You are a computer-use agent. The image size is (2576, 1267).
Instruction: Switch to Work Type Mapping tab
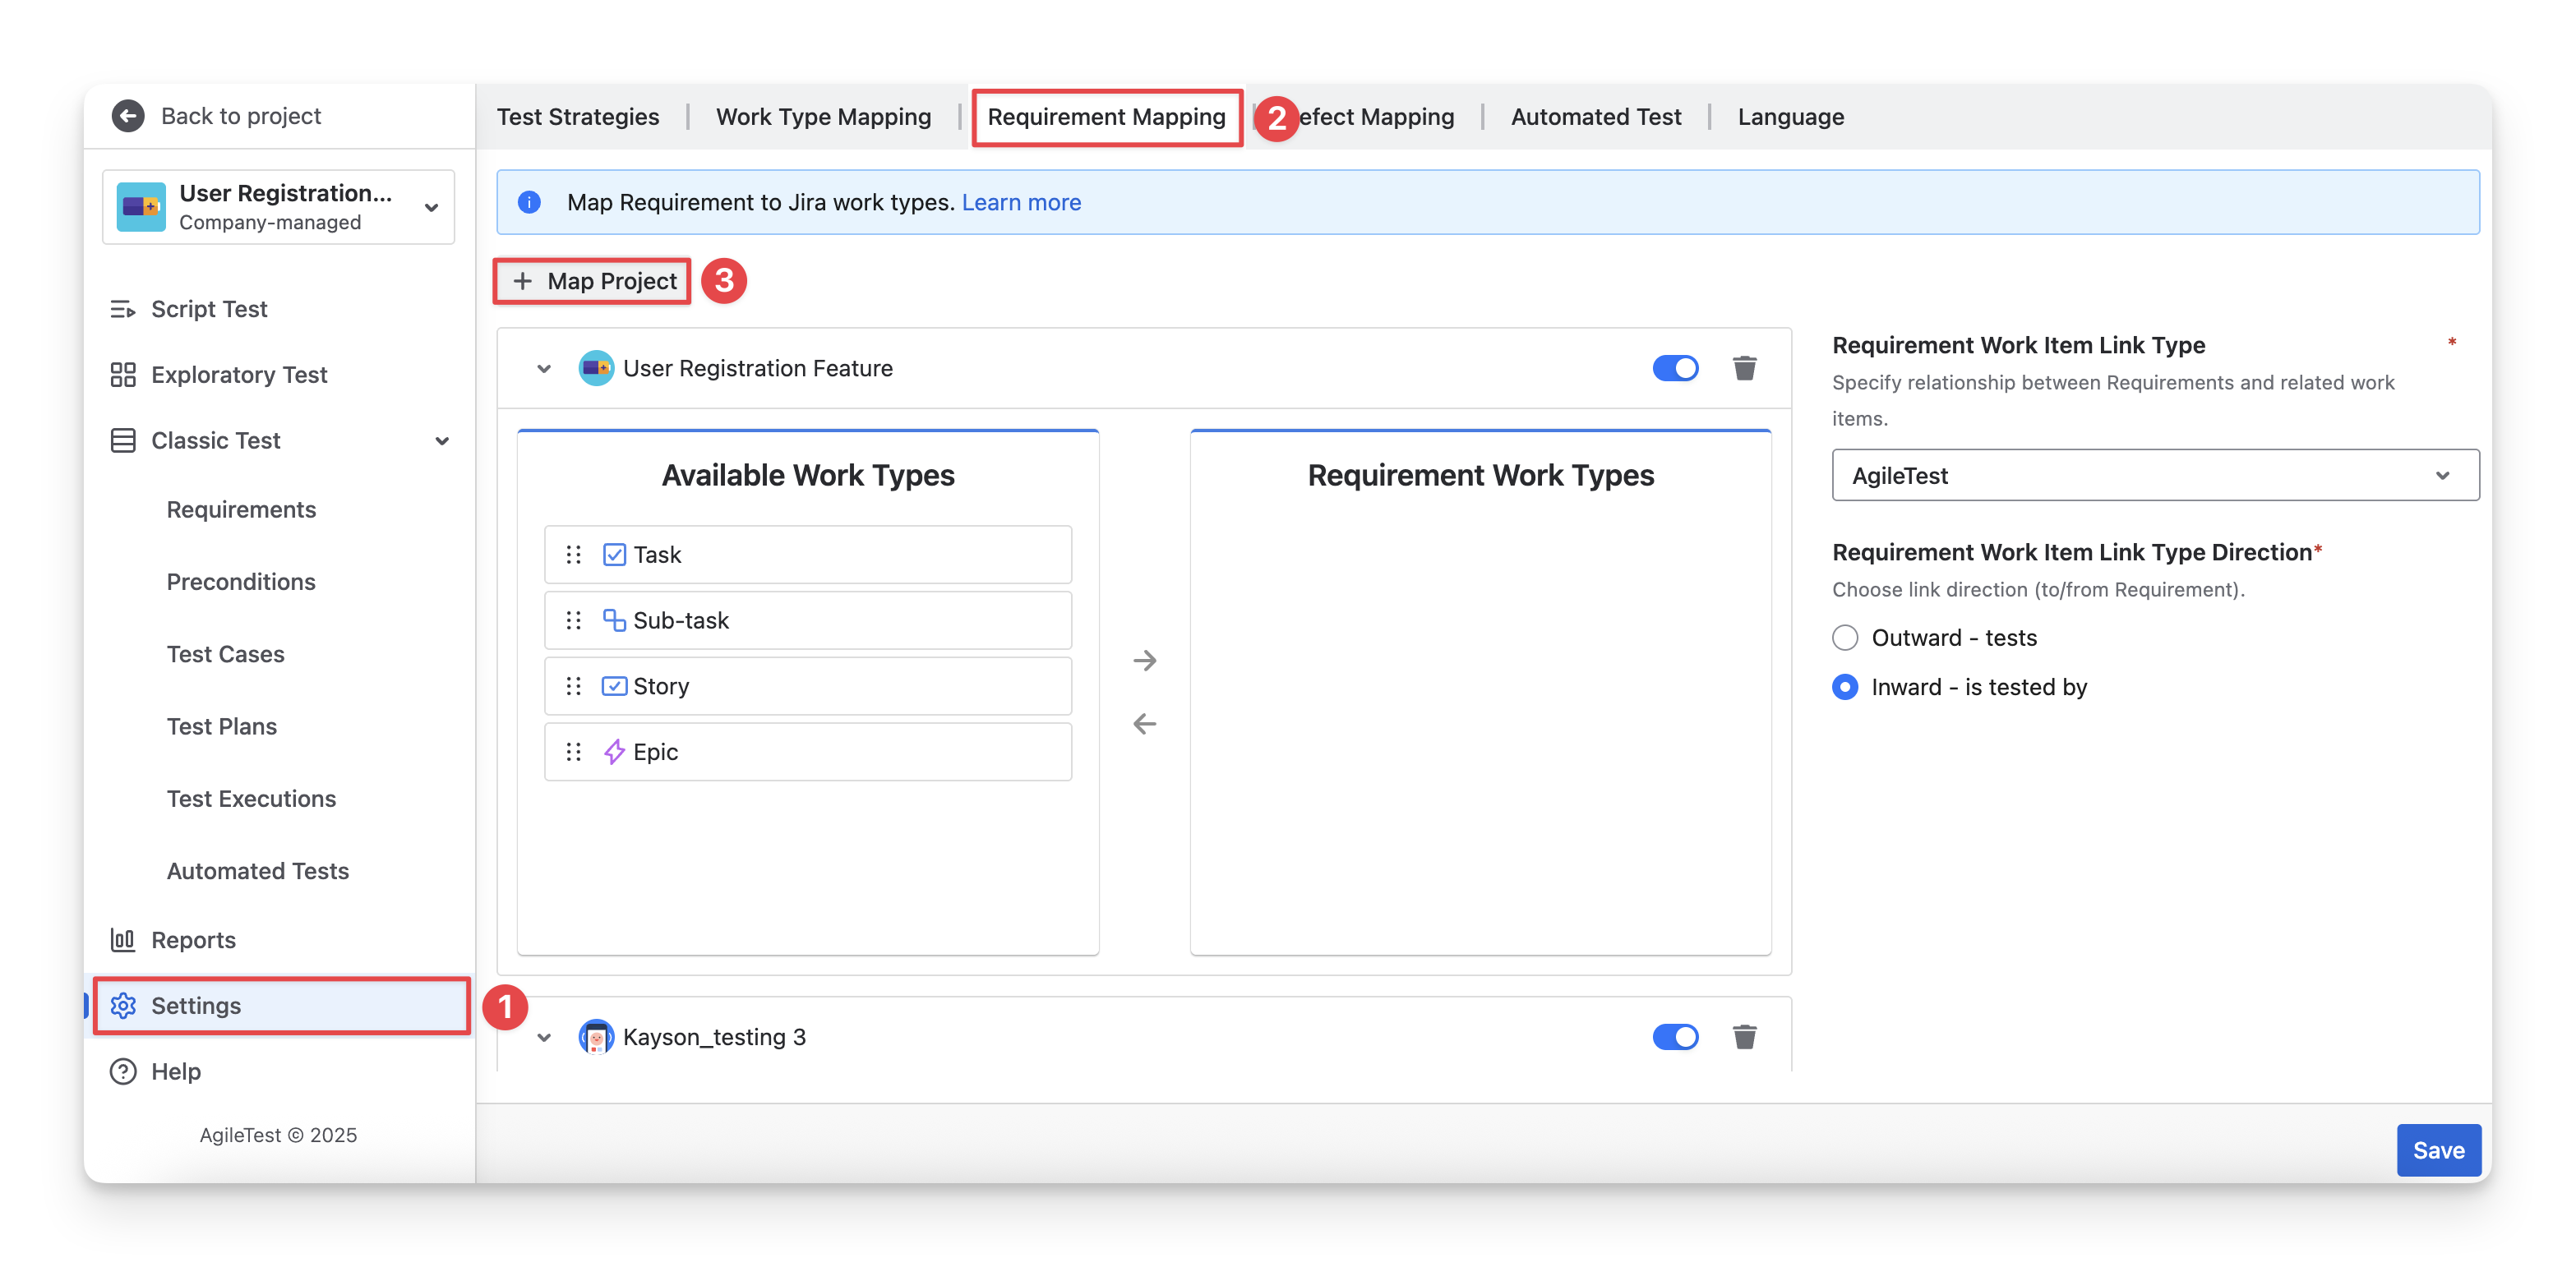coord(823,117)
